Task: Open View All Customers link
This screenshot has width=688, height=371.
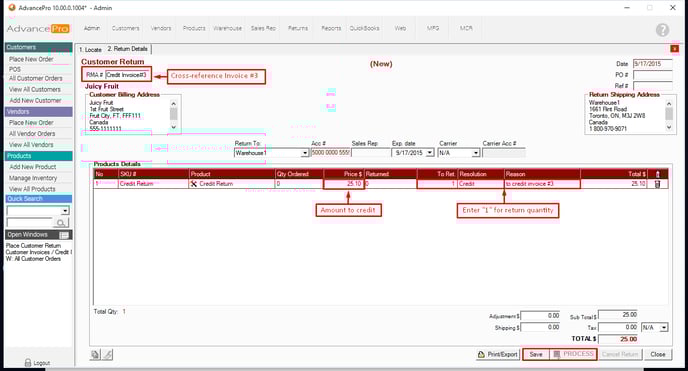Action: point(35,89)
